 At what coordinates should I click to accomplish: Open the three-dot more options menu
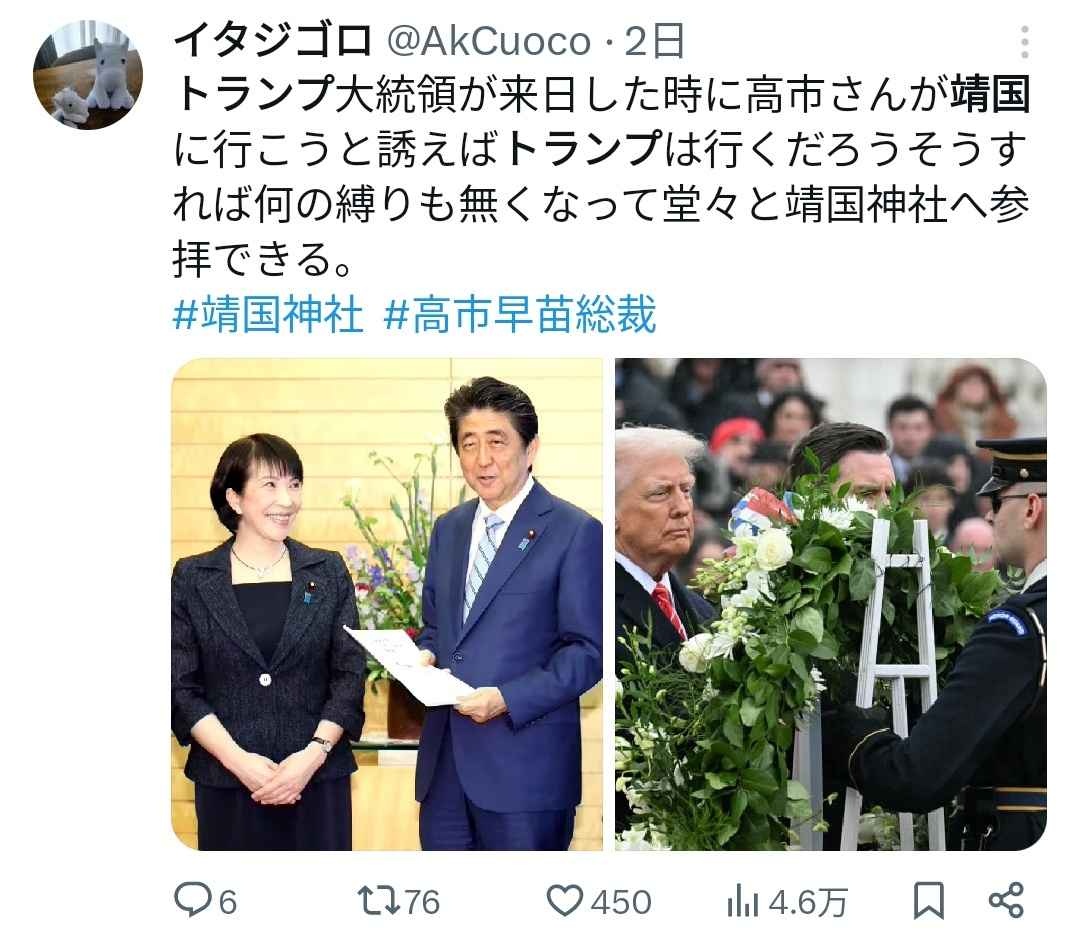1025,43
